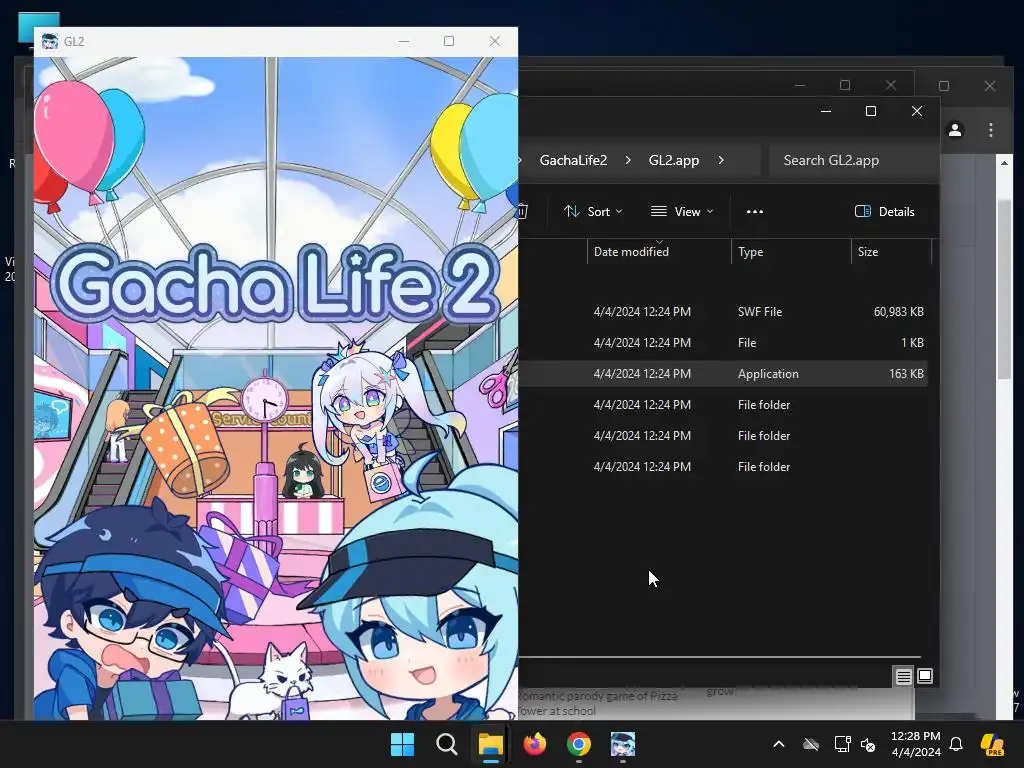Switch to Chrome from the taskbar
The image size is (1024, 768).
pyautogui.click(x=579, y=744)
